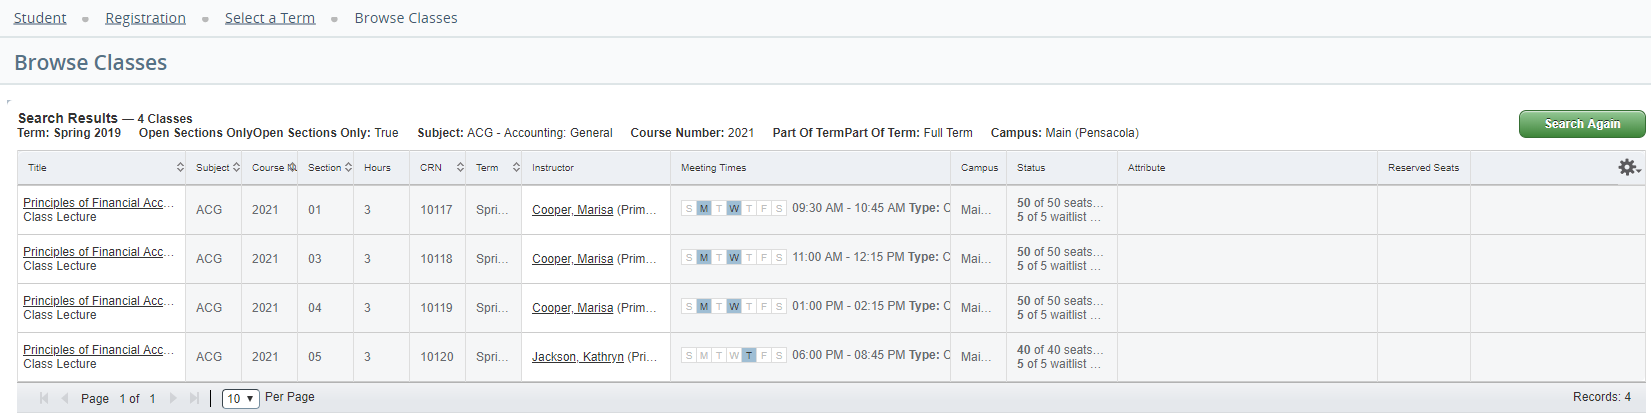Go to previous page arrow icon
The image size is (1651, 413).
click(x=65, y=398)
